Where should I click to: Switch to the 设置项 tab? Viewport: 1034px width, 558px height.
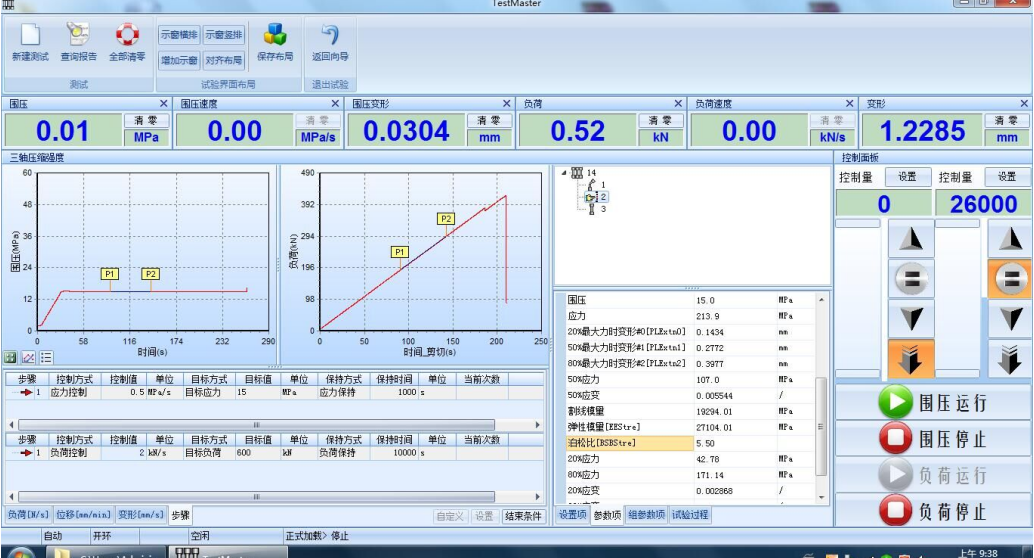point(573,515)
